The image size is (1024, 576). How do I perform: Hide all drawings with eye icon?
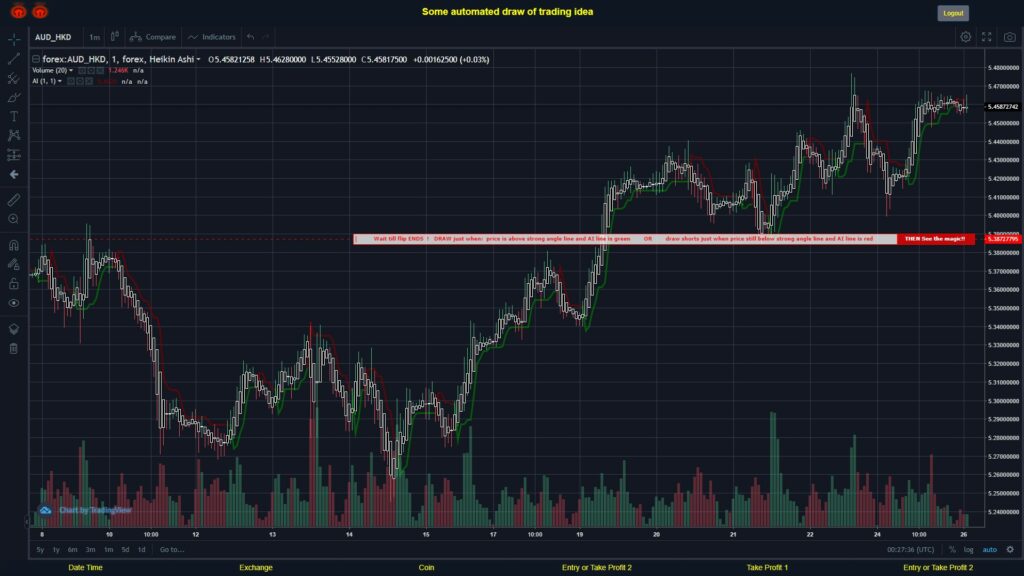tap(14, 303)
